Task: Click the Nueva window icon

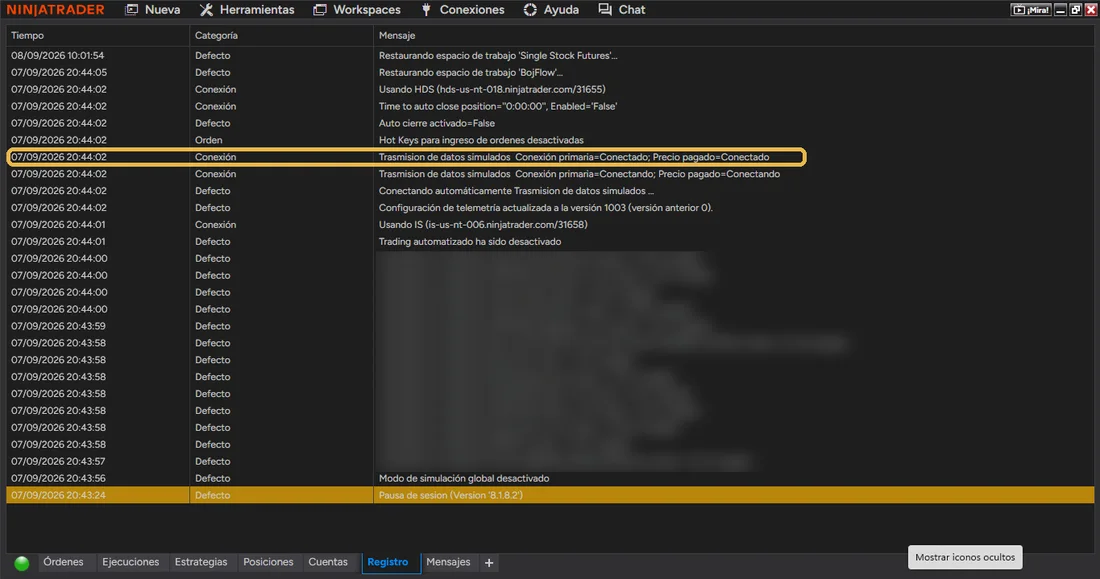Action: [131, 10]
